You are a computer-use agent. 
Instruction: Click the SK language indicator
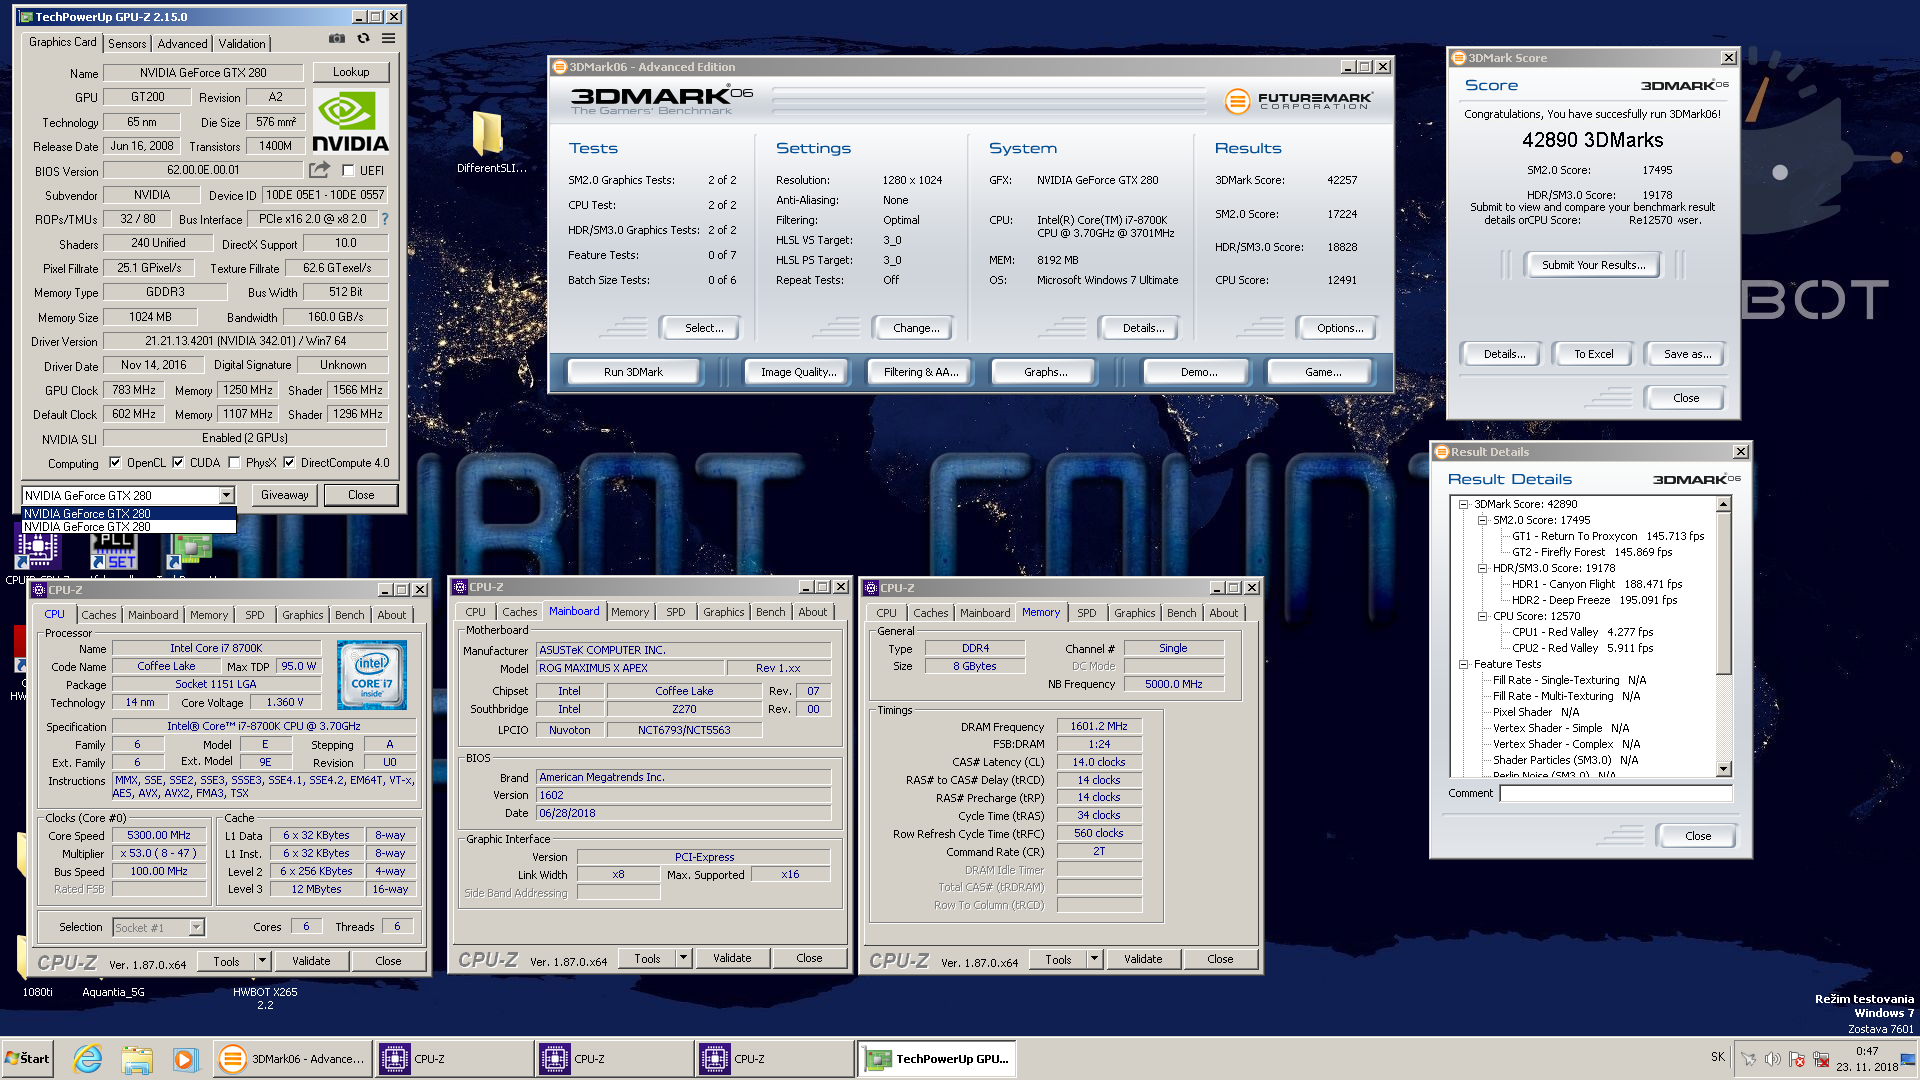[x=1717, y=1056]
